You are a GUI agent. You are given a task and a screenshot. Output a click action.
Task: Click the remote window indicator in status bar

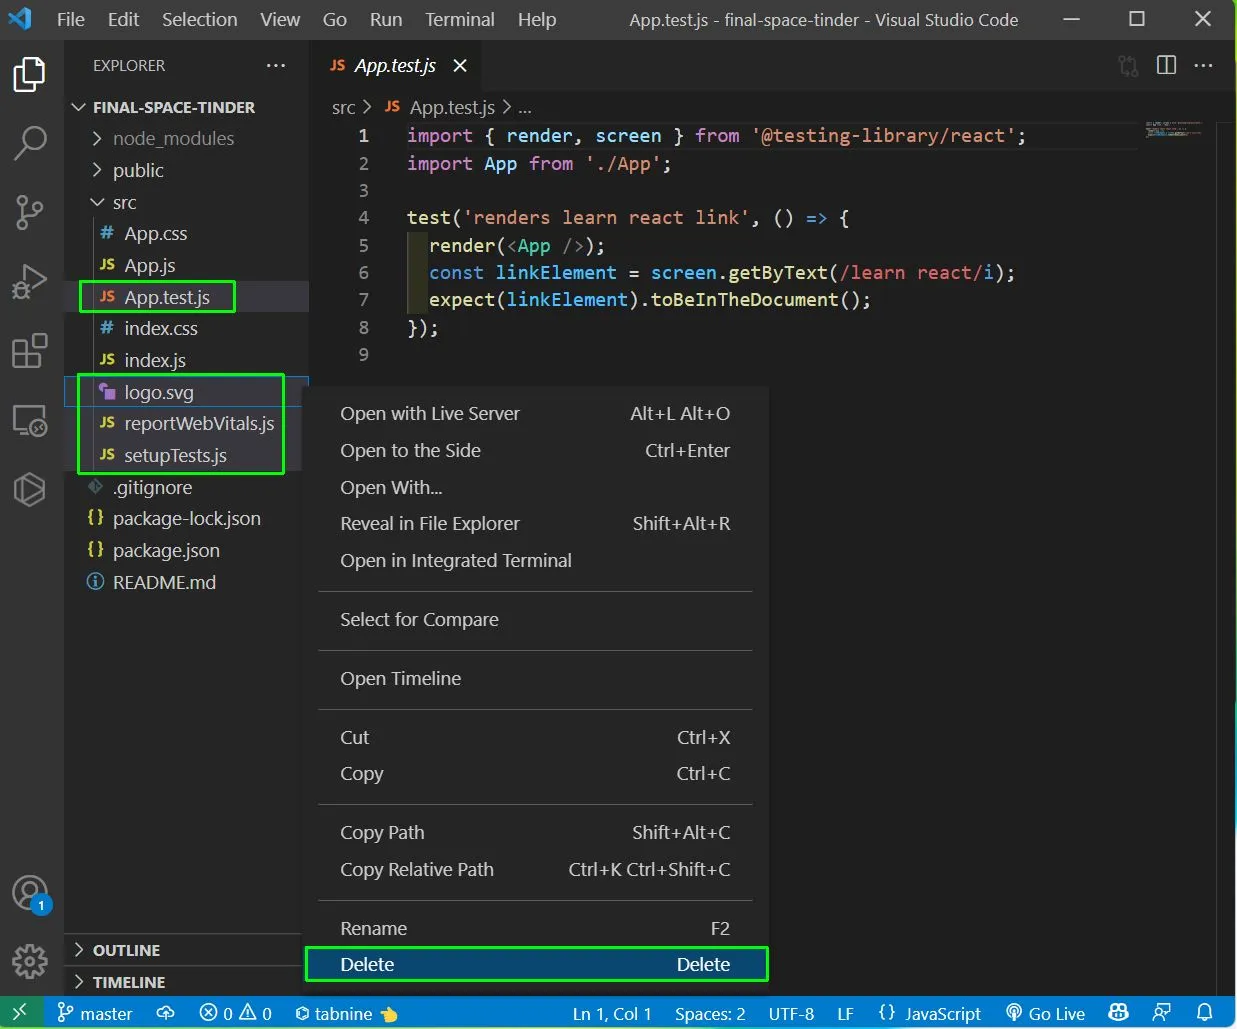pyautogui.click(x=20, y=1013)
